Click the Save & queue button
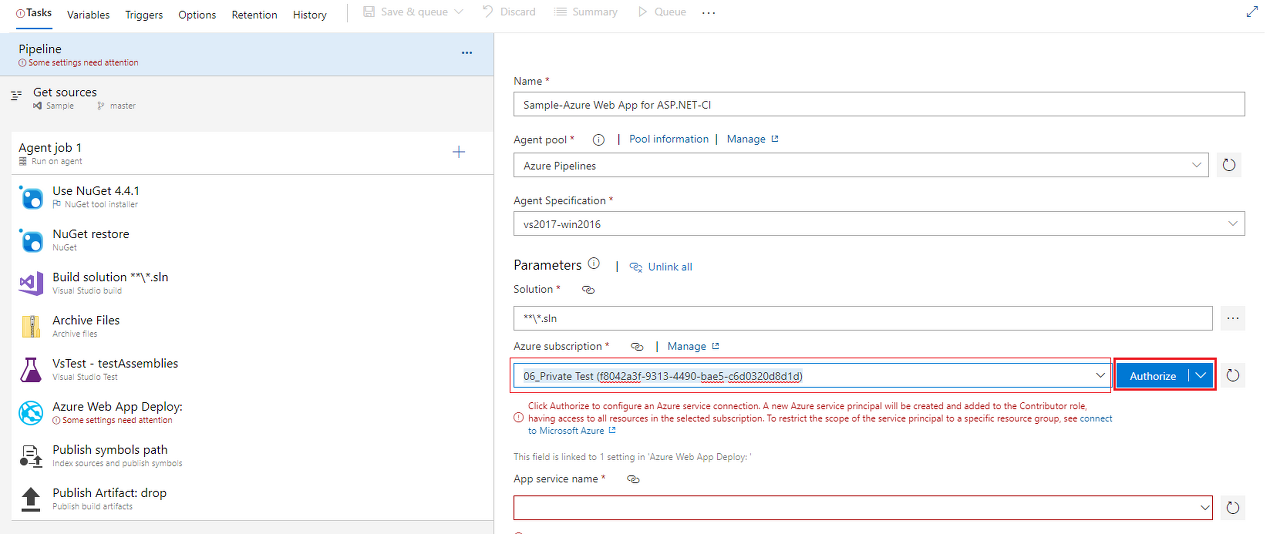The width and height of the screenshot is (1280, 534). [404, 12]
